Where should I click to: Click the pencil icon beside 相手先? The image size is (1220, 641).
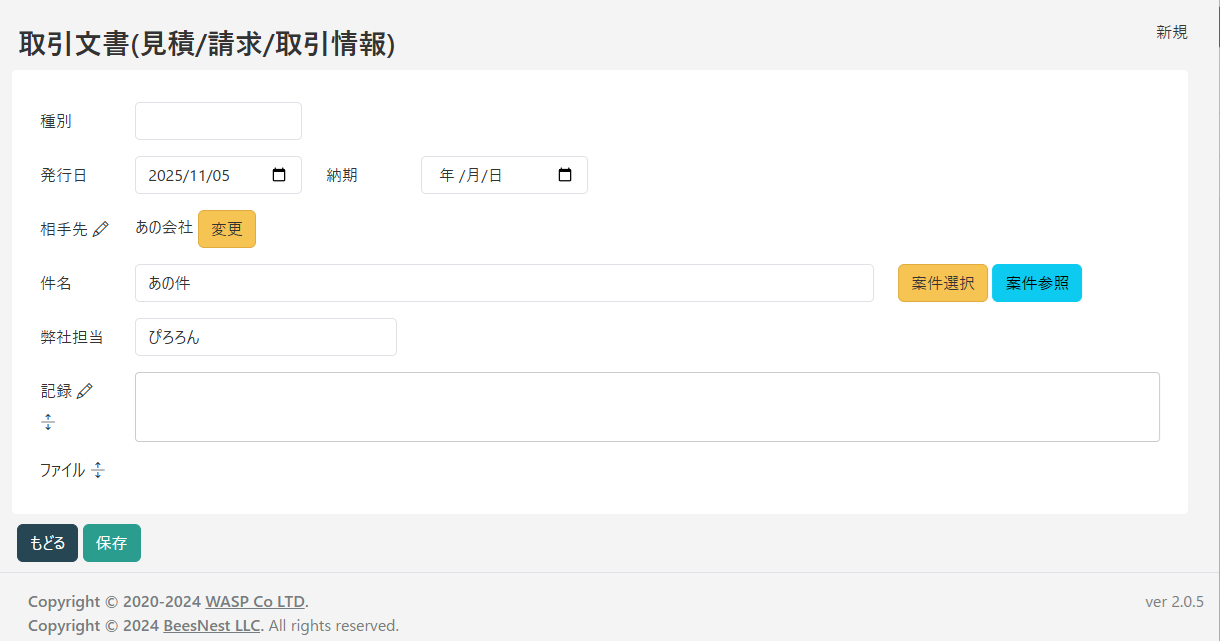100,230
